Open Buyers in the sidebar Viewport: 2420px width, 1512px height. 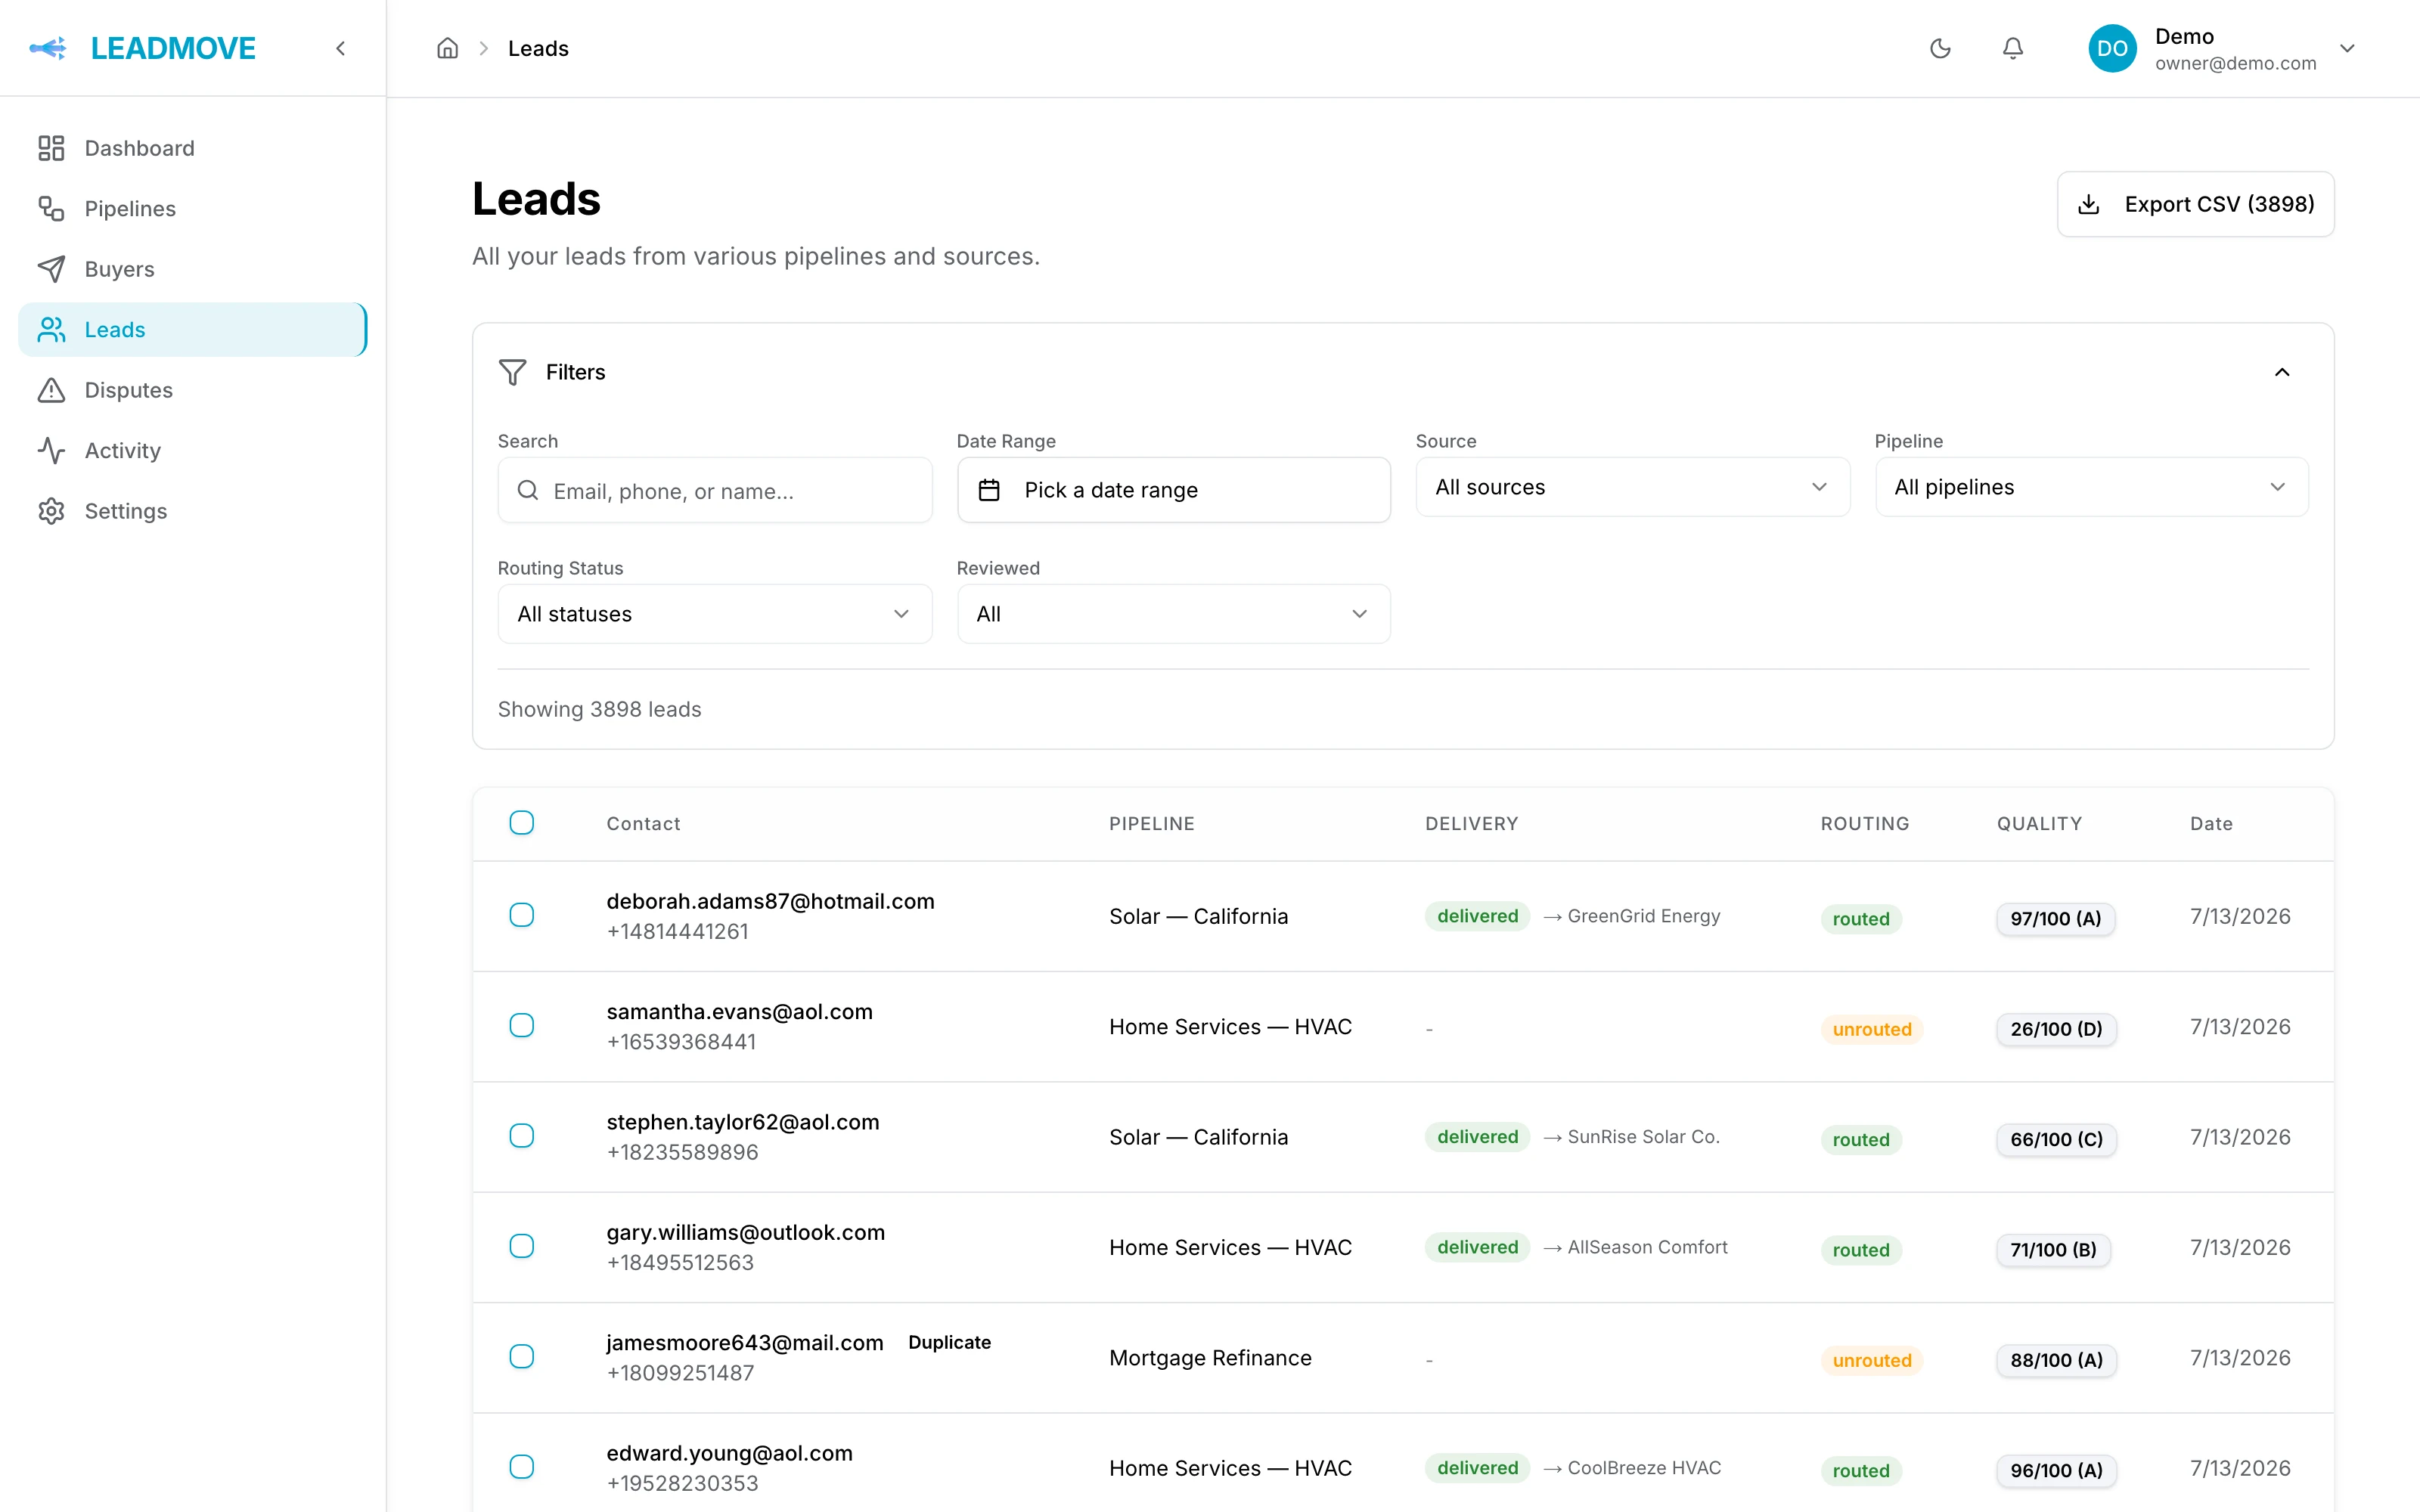[193, 269]
